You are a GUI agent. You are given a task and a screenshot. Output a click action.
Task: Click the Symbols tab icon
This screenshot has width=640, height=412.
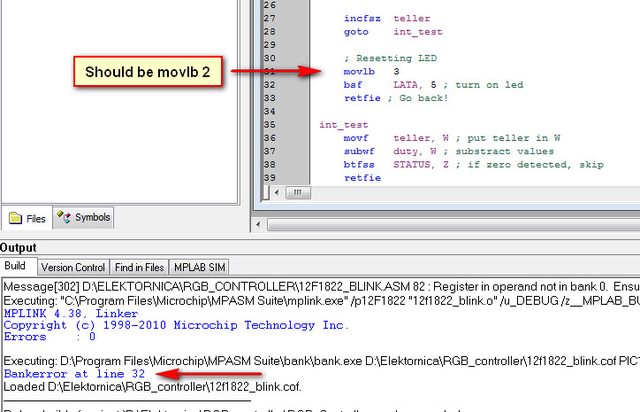click(x=64, y=217)
